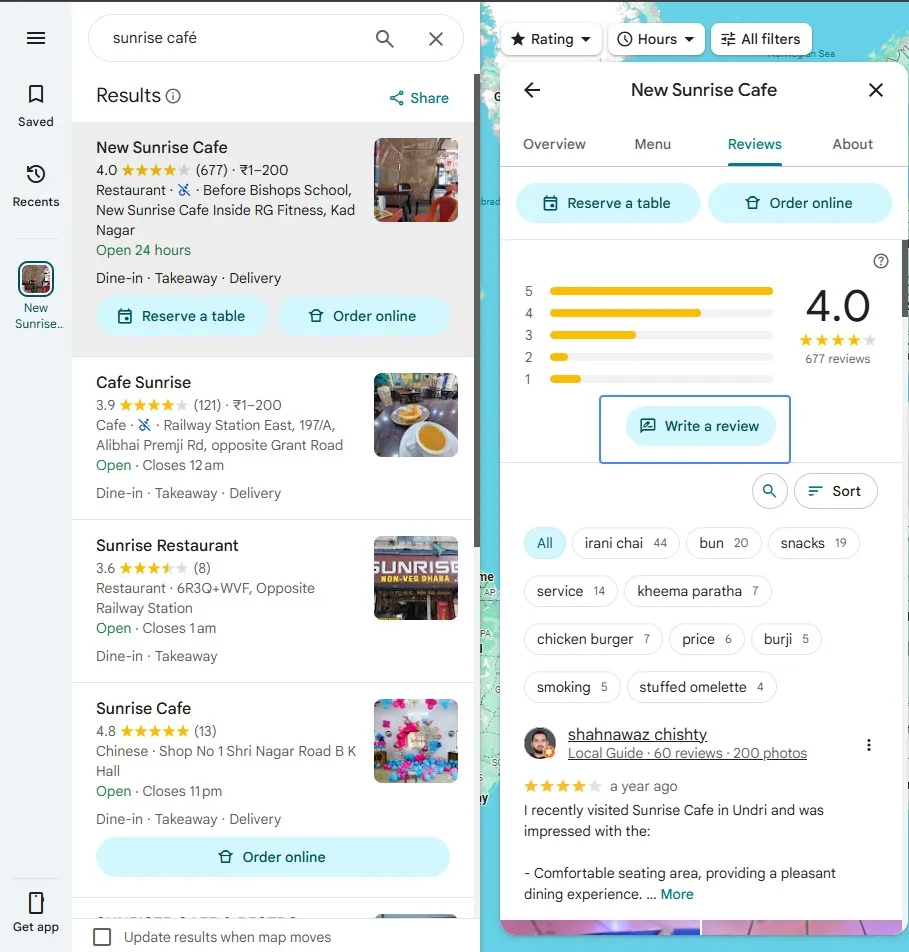
Task: Open the review search icon
Action: (x=769, y=491)
